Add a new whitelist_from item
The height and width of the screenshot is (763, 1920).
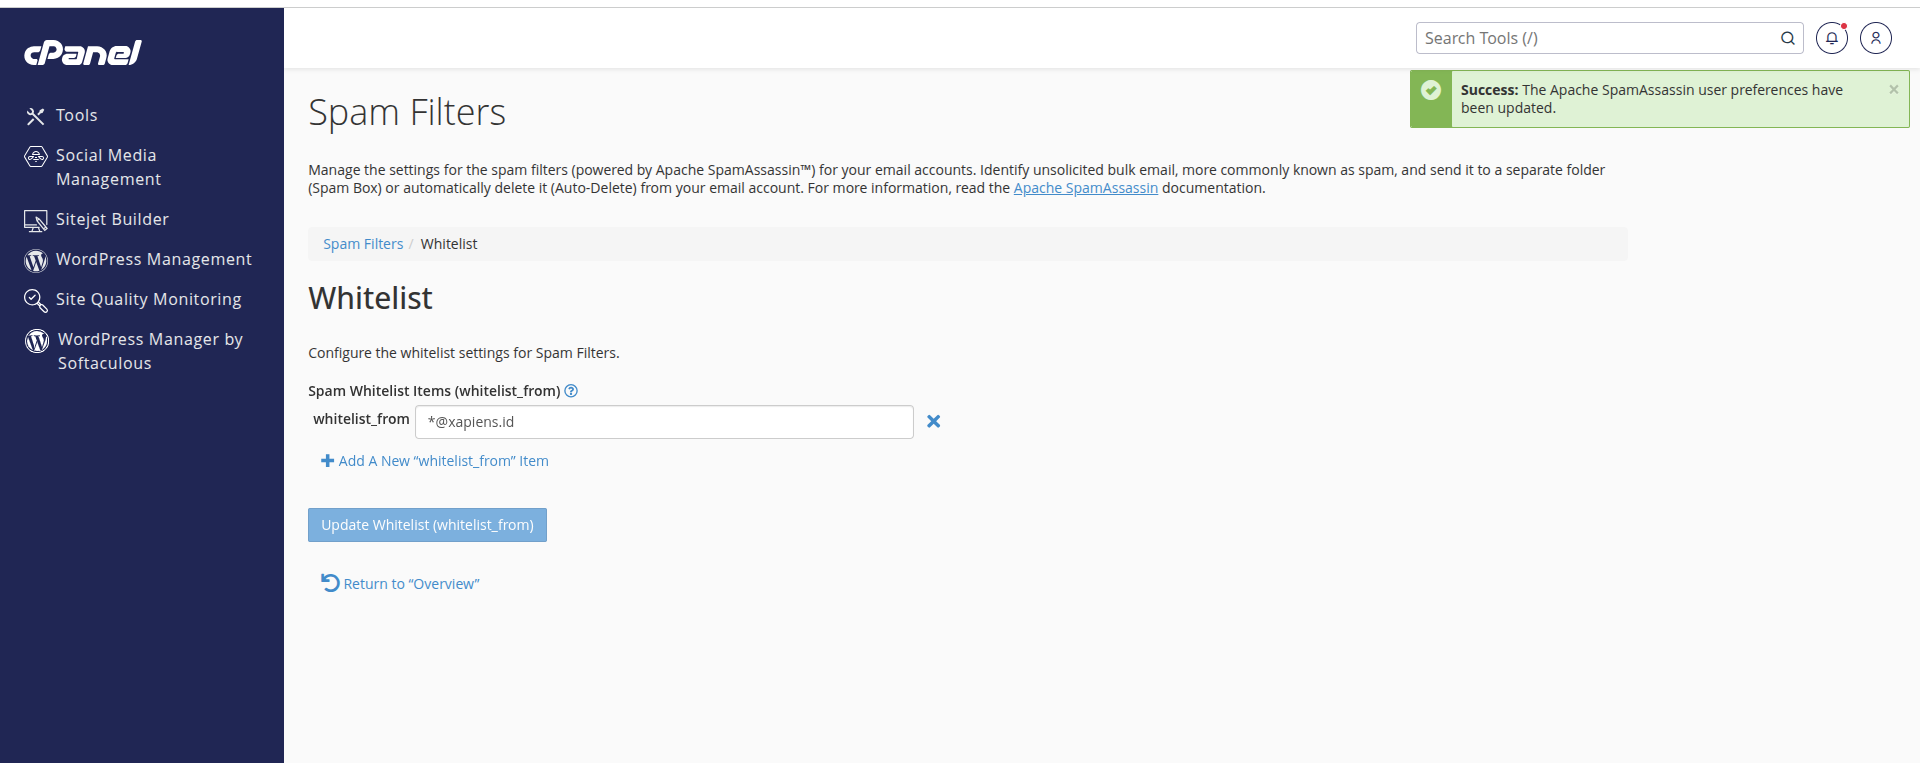point(435,461)
